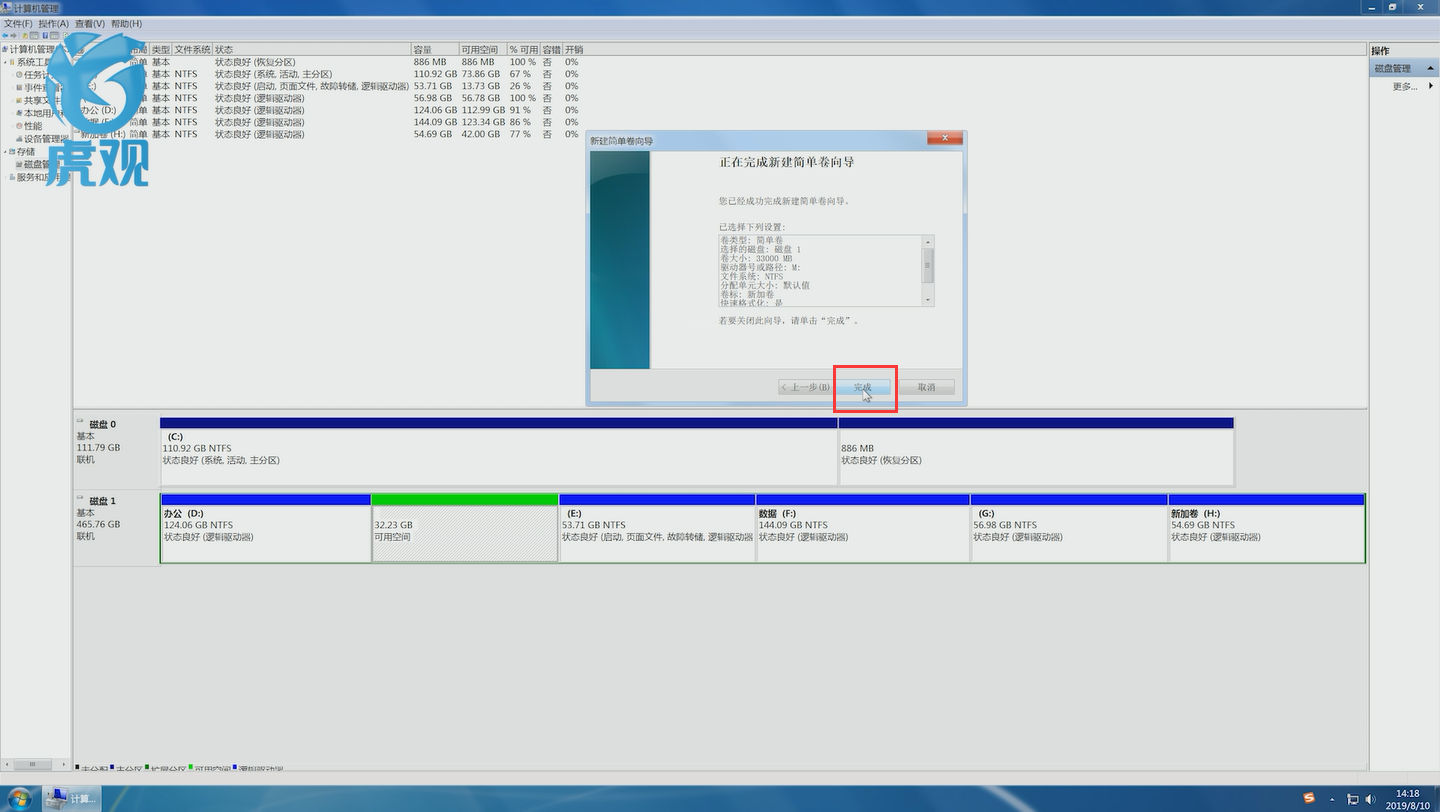
Task: Click the scrollbar thumb in the settings list
Action: pos(928,265)
